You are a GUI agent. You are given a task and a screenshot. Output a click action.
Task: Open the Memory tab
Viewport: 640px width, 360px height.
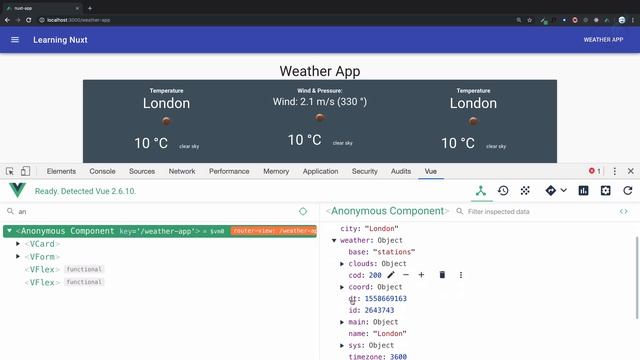pyautogui.click(x=276, y=171)
